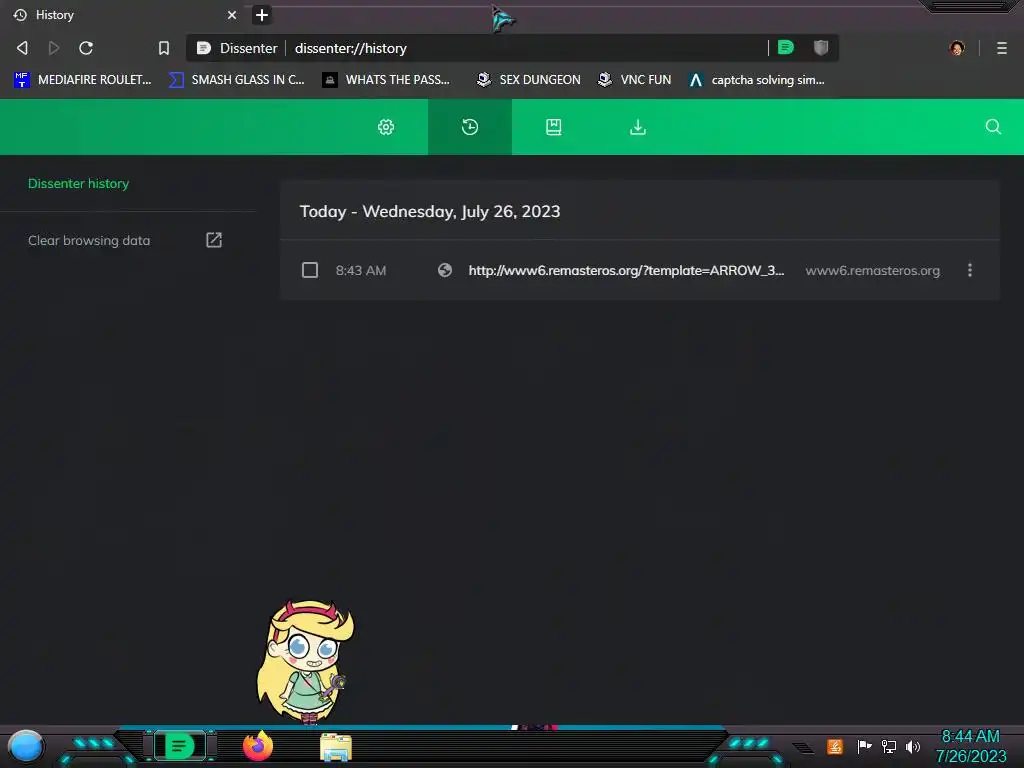Open more actions for remasteros.org entry
The width and height of the screenshot is (1024, 768).
point(970,270)
